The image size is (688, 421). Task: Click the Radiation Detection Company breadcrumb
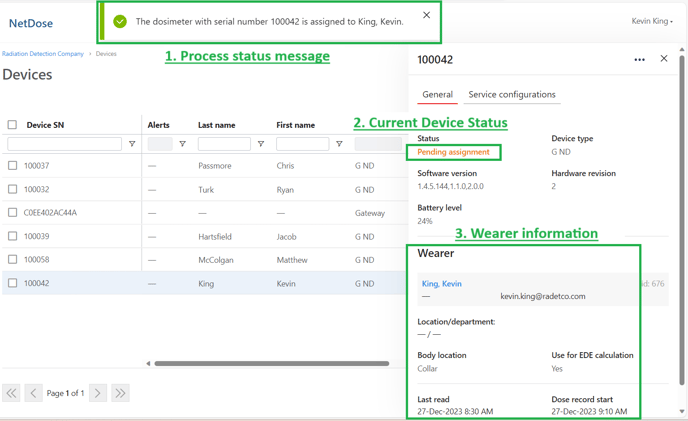(x=43, y=54)
